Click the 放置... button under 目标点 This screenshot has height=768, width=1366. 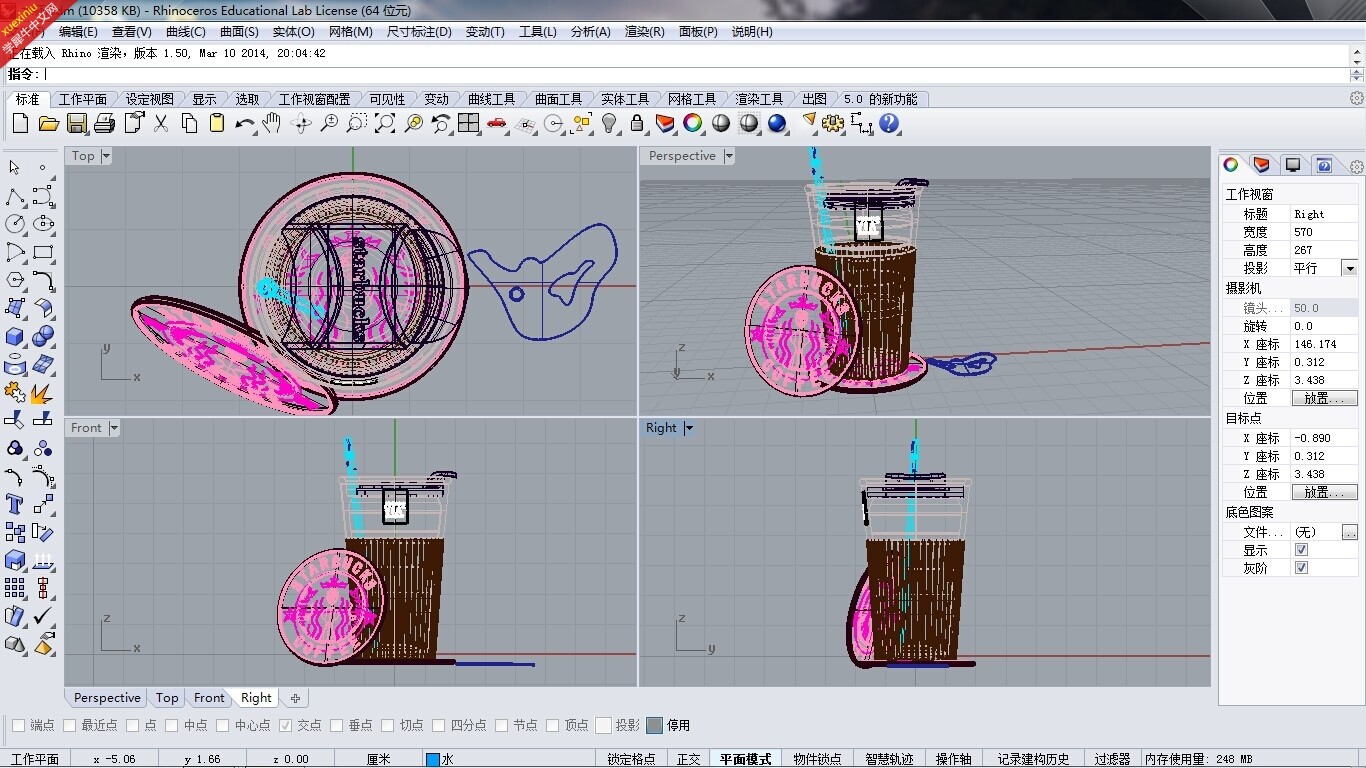[x=1325, y=492]
